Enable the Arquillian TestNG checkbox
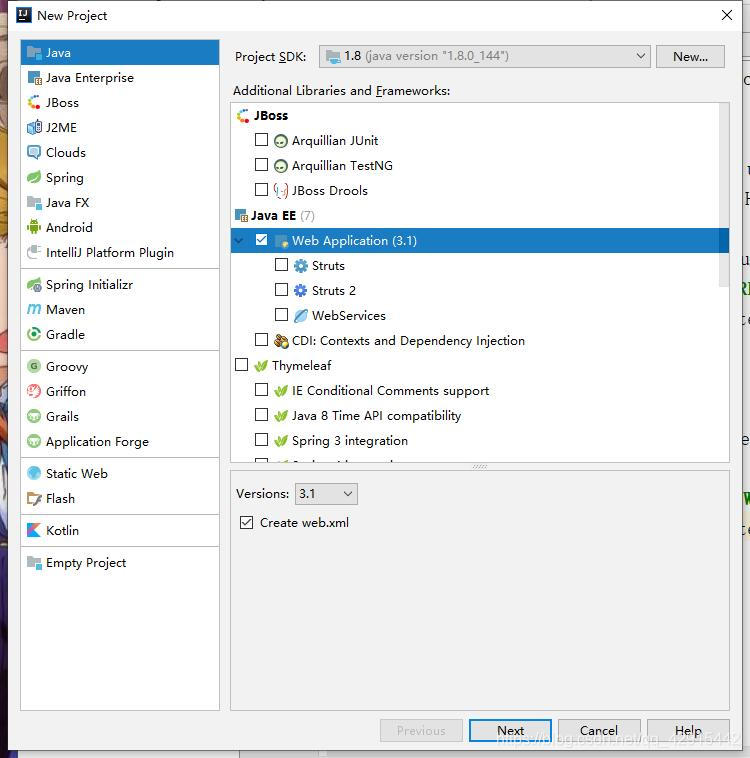 click(261, 165)
